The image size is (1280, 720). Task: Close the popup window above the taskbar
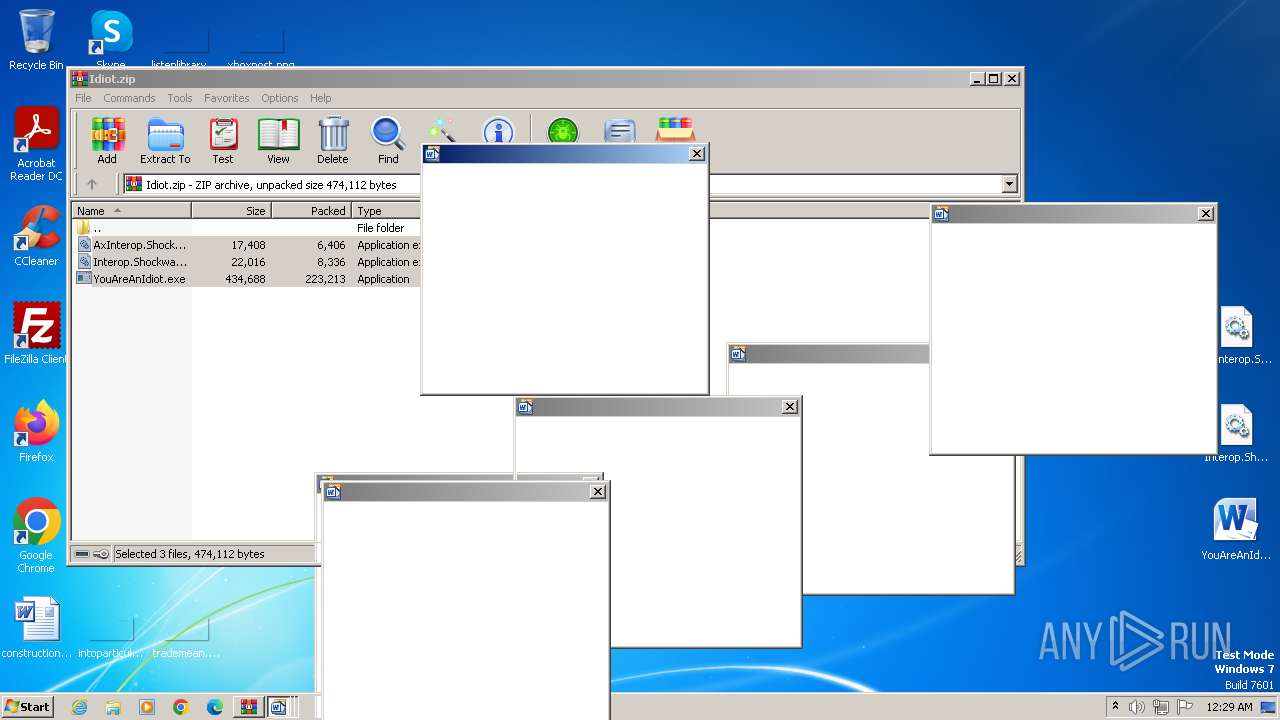(x=598, y=492)
